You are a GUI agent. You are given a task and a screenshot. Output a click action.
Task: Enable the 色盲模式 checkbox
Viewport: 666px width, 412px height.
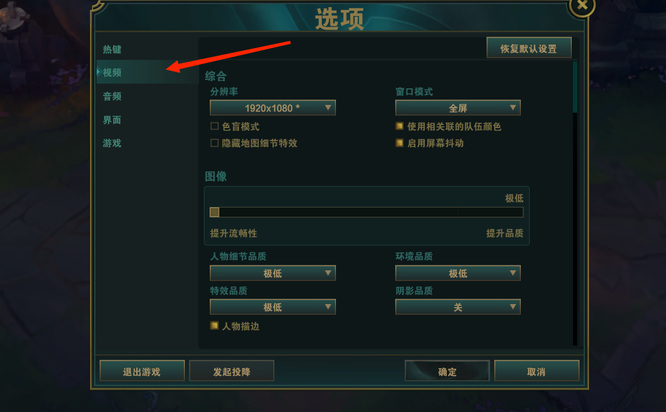pyautogui.click(x=214, y=127)
